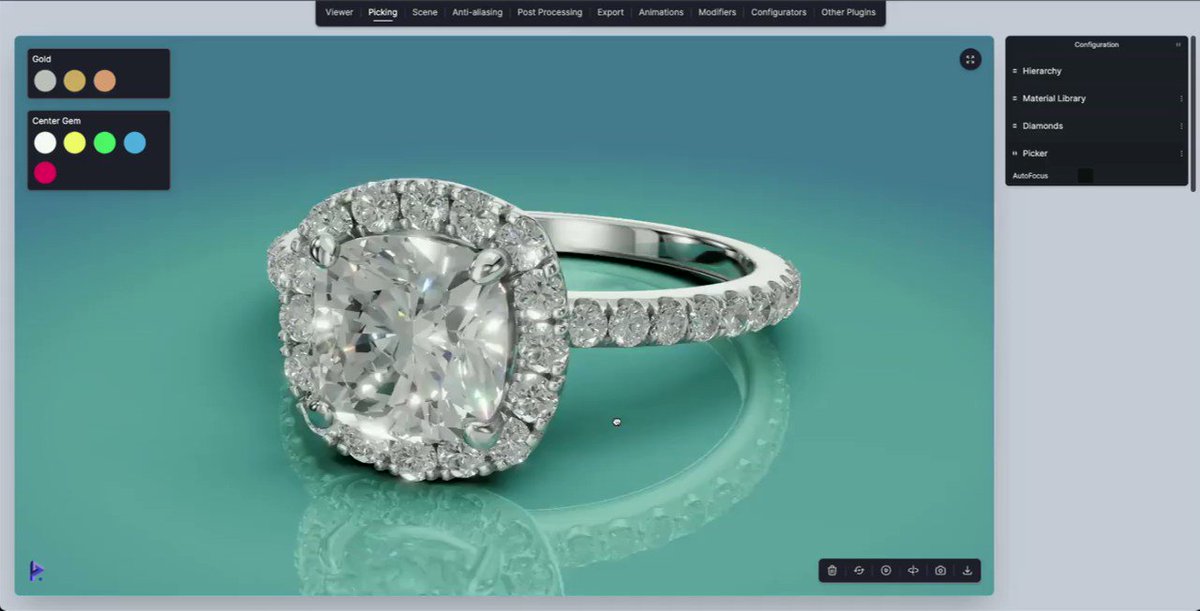Open the Configurators tab
Viewport: 1200px width, 611px height.
[x=779, y=13]
